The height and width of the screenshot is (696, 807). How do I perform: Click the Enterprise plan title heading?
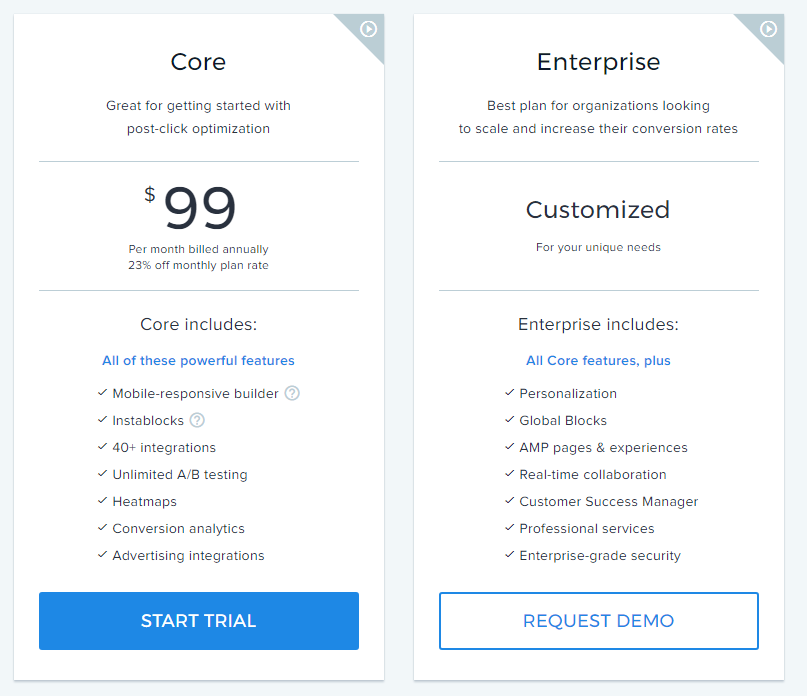[598, 62]
